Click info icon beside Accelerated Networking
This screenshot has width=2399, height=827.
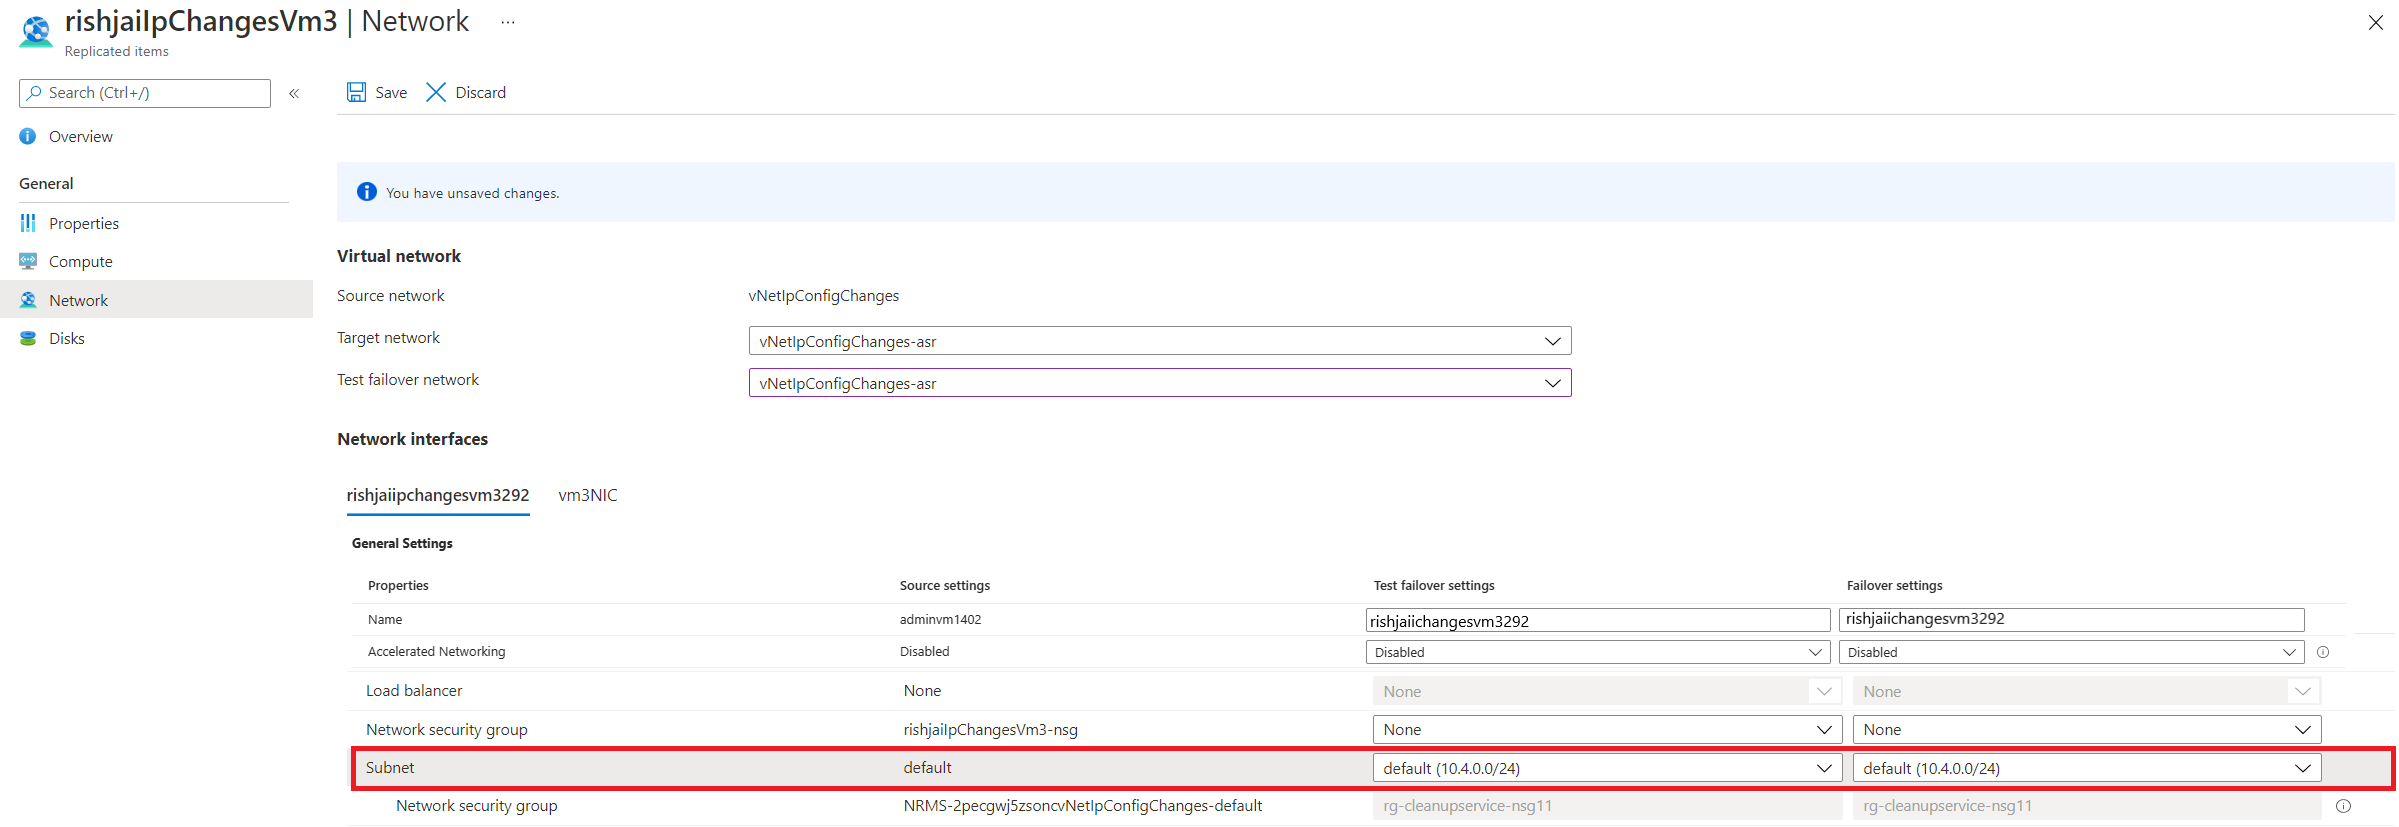tap(2323, 652)
